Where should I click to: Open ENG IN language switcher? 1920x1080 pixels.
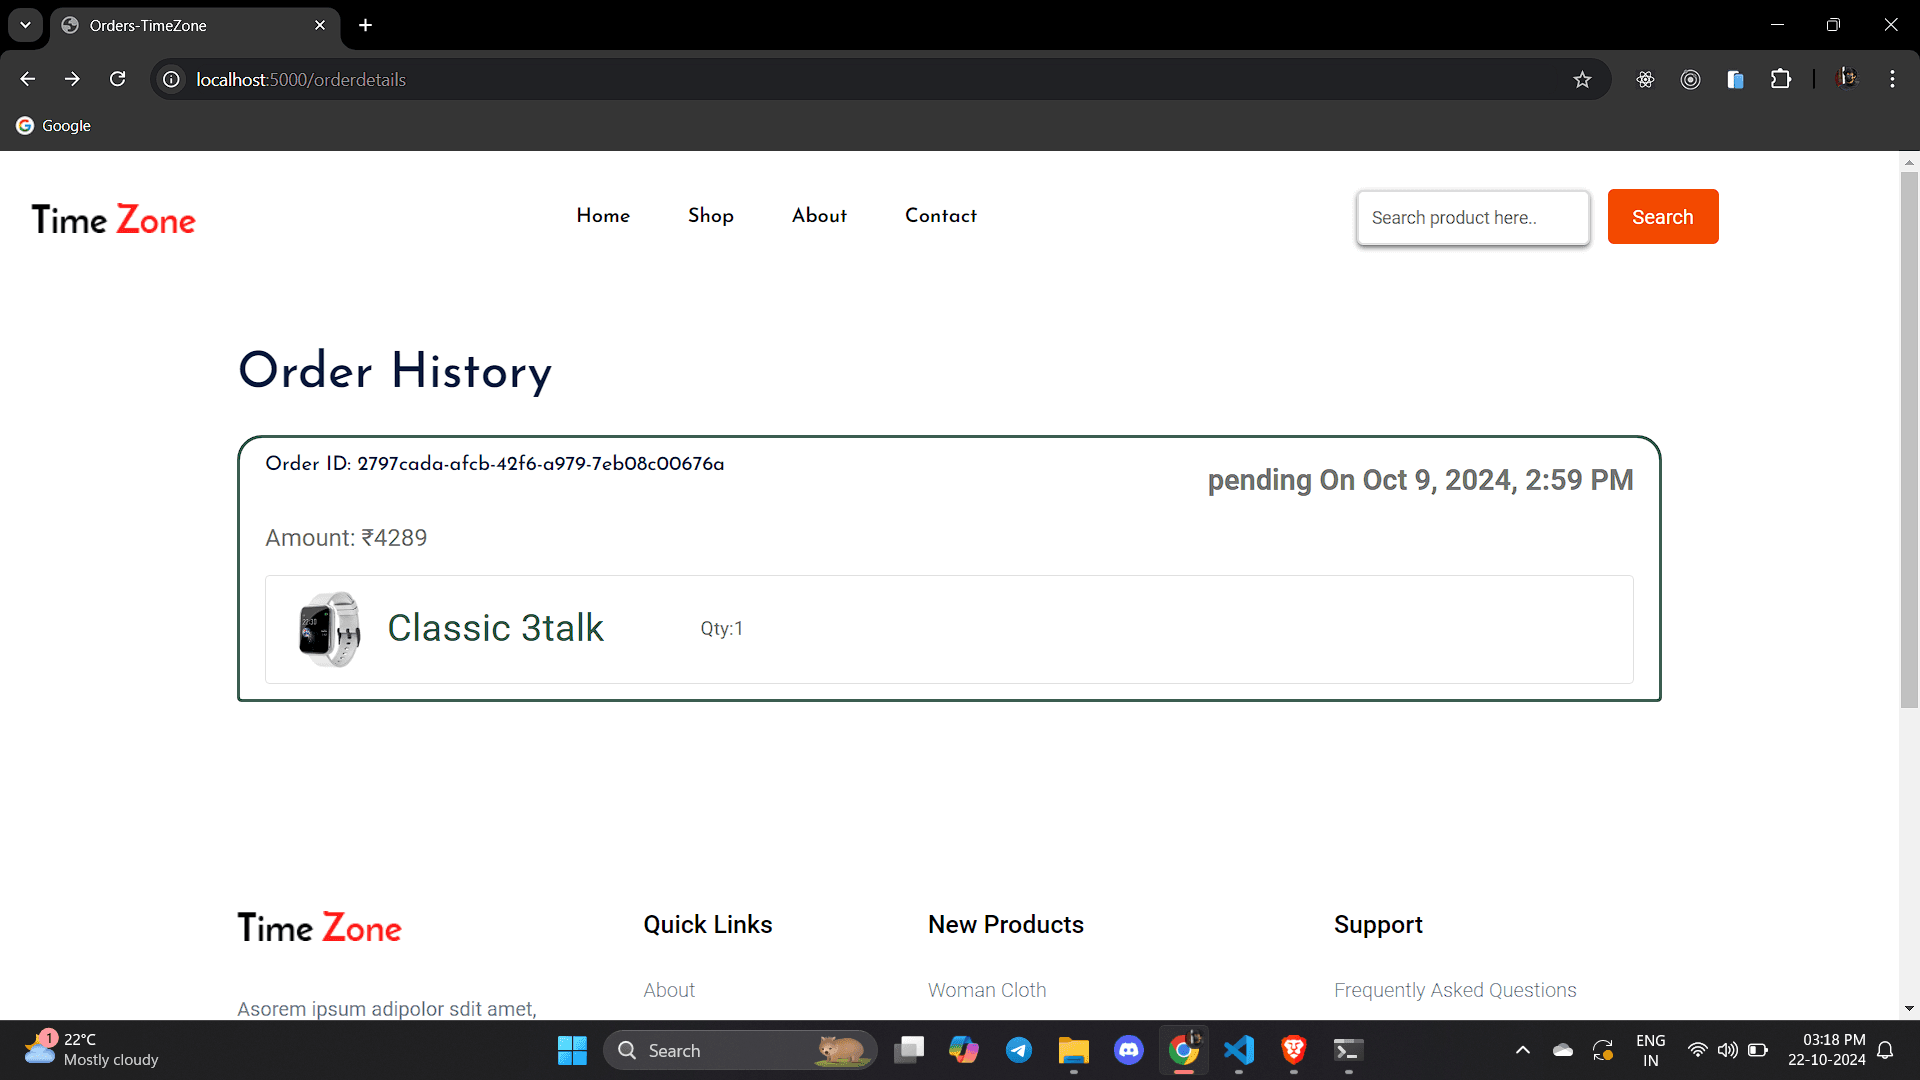click(x=1650, y=1050)
